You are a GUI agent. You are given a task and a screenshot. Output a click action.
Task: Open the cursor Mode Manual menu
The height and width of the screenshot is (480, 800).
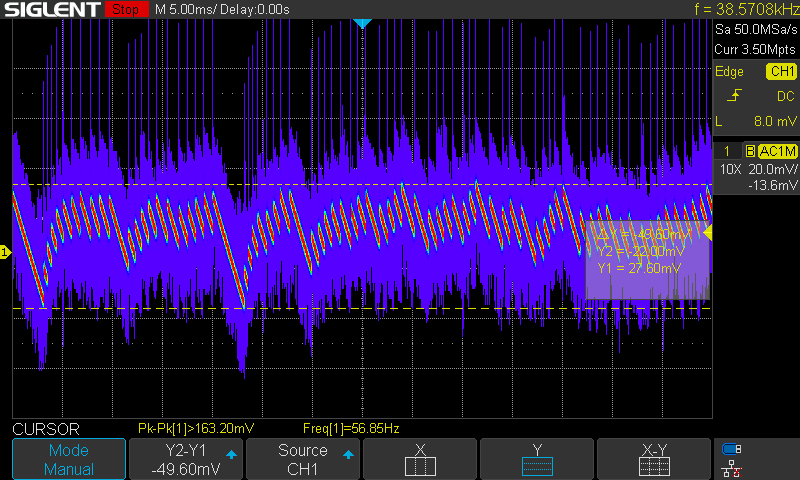coord(69,459)
